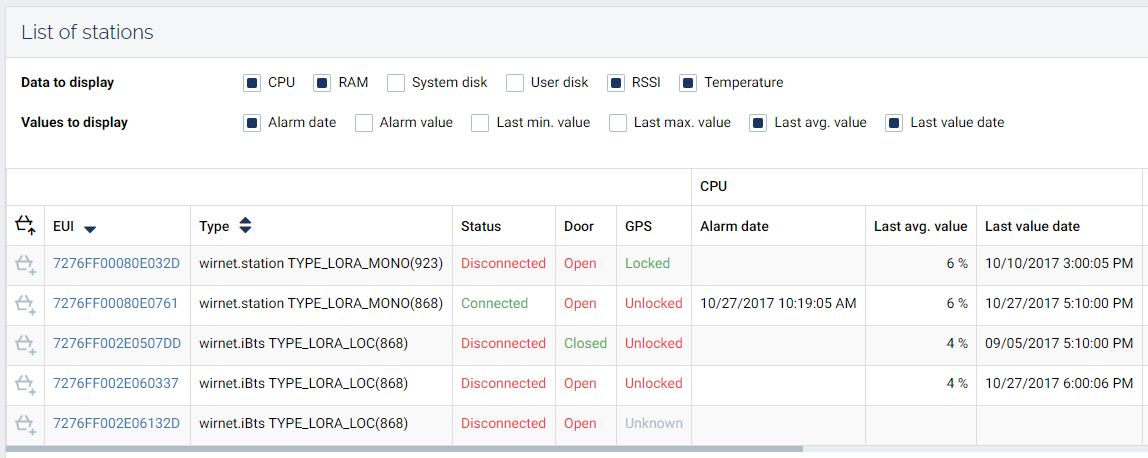1148x458 pixels.
Task: Add station 7276FF002E0507DD to basket
Action: point(25,344)
